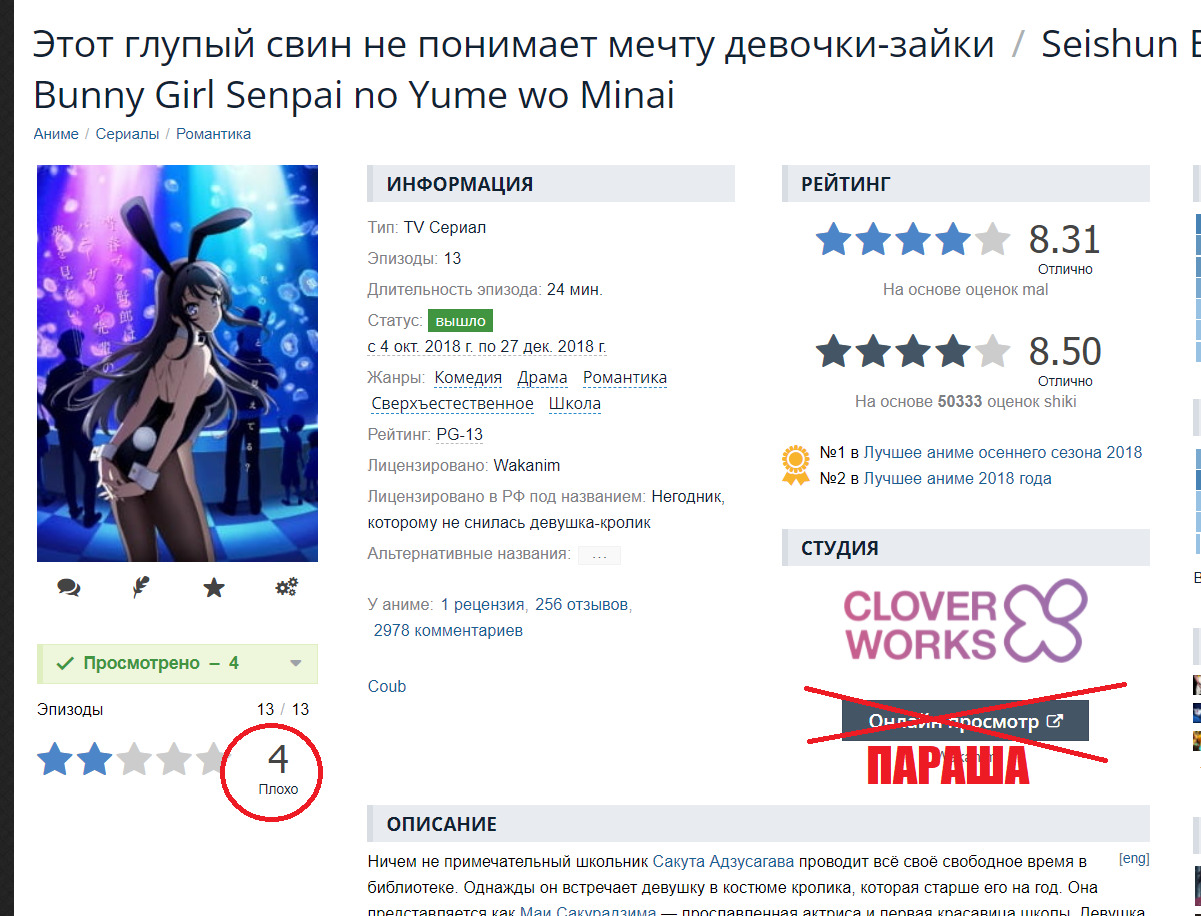The image size is (1201, 916).
Task: Click the award medal icon
Action: pyautogui.click(x=796, y=465)
